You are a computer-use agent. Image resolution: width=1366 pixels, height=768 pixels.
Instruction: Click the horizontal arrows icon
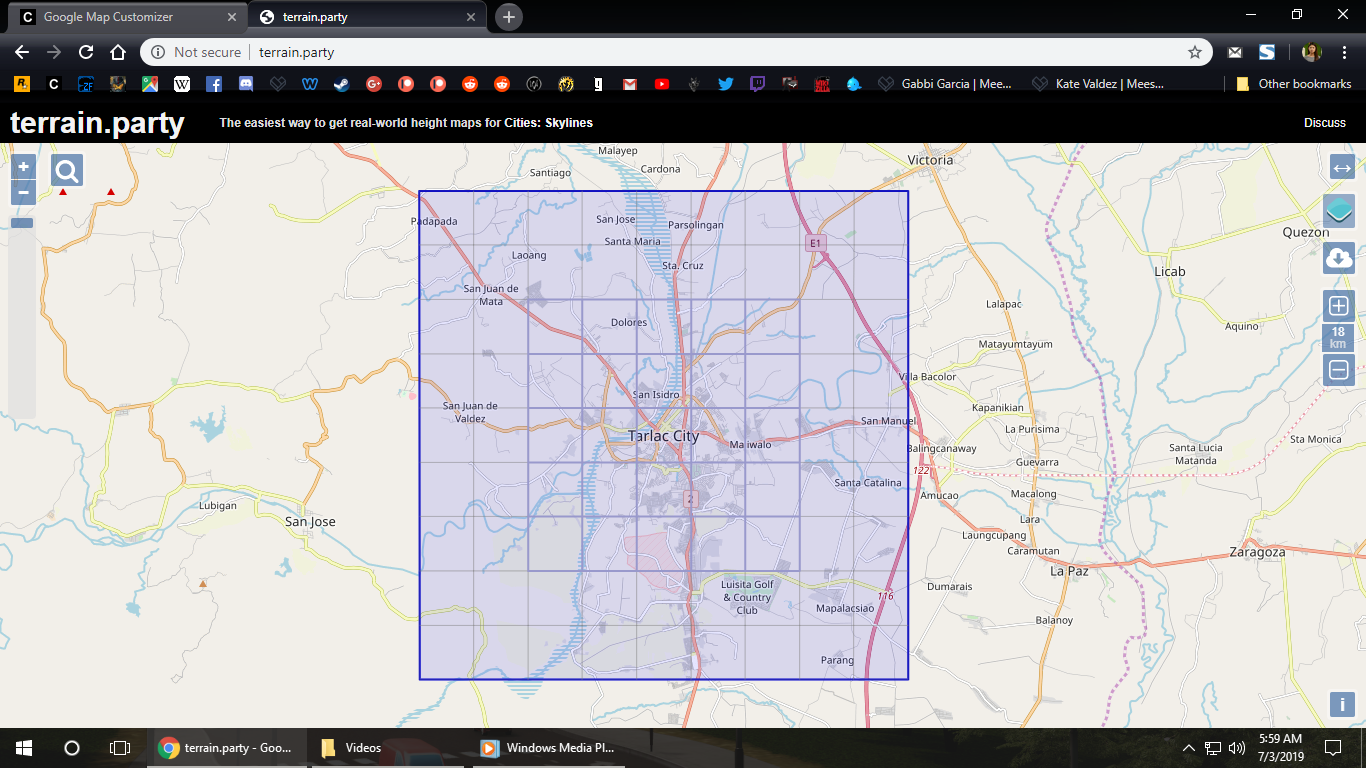point(1342,168)
